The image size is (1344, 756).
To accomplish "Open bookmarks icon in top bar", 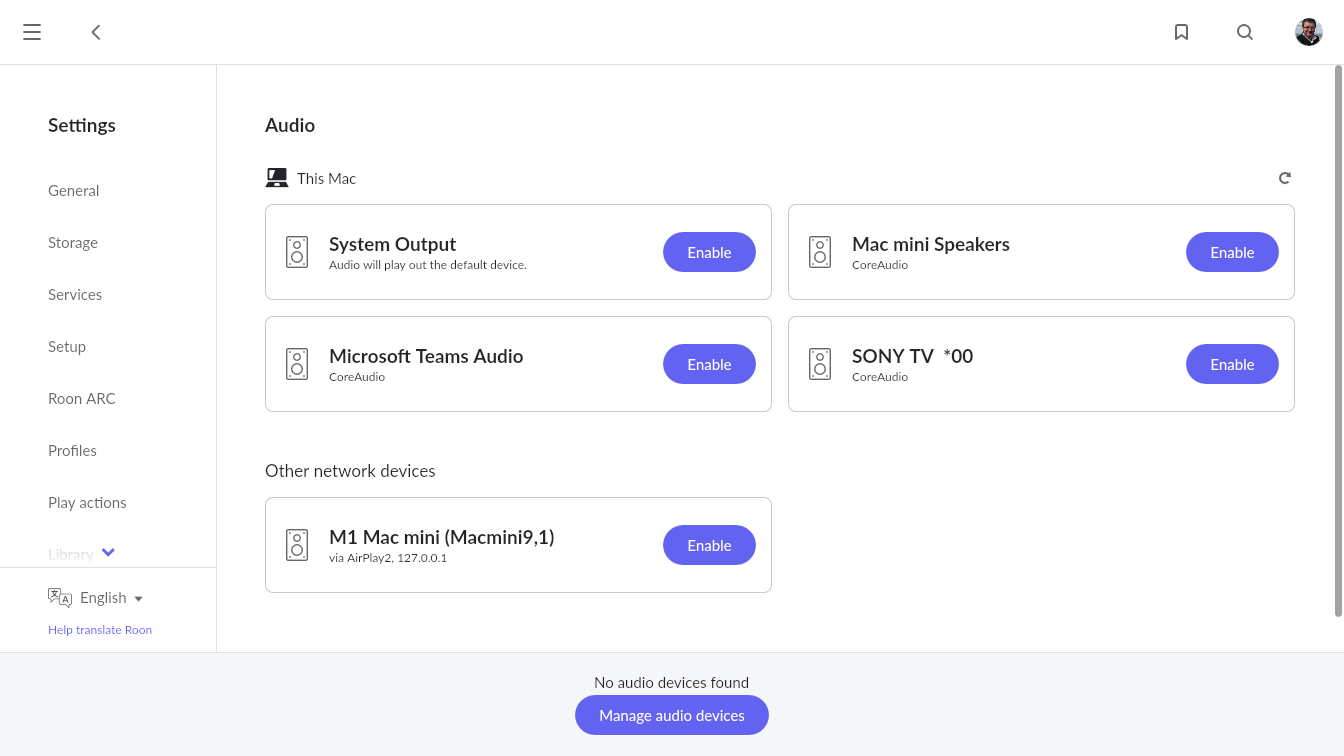I will click(1181, 32).
